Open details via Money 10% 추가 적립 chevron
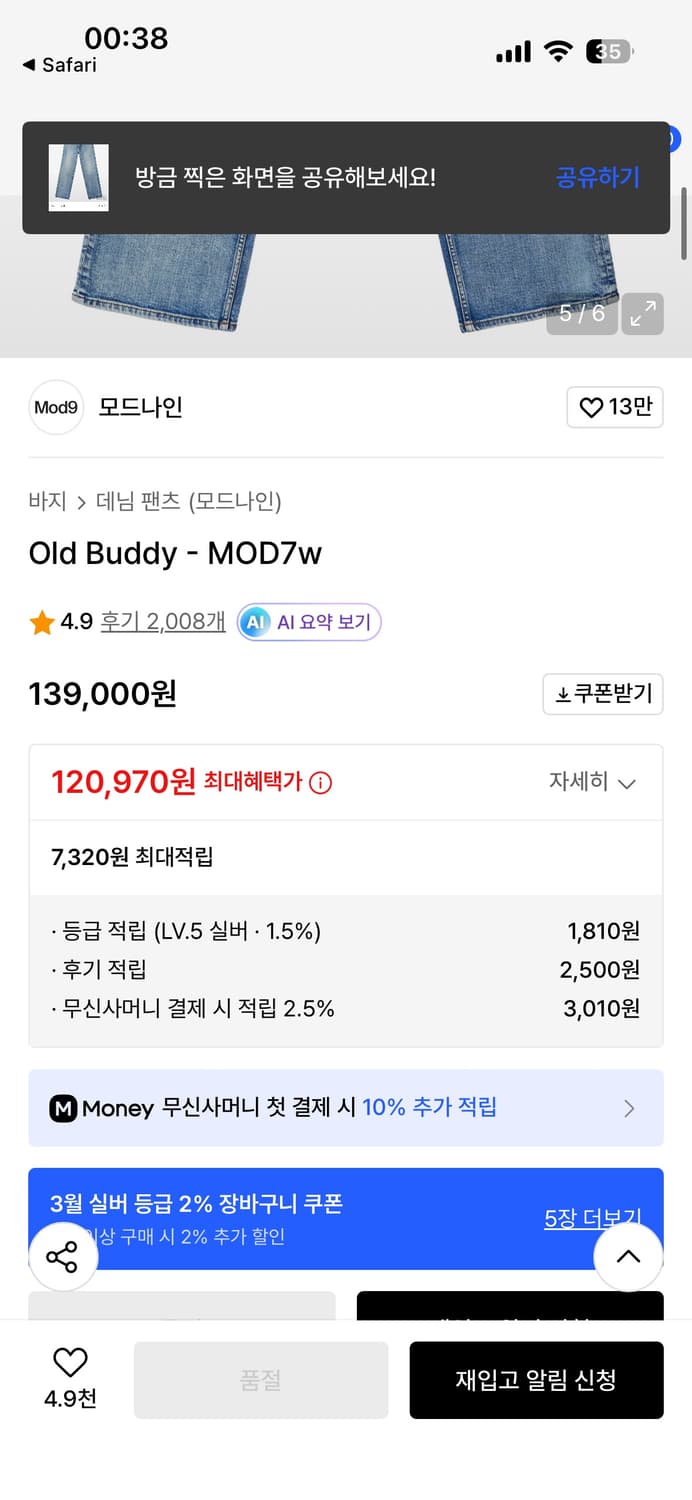692x1500 pixels. pos(629,1108)
